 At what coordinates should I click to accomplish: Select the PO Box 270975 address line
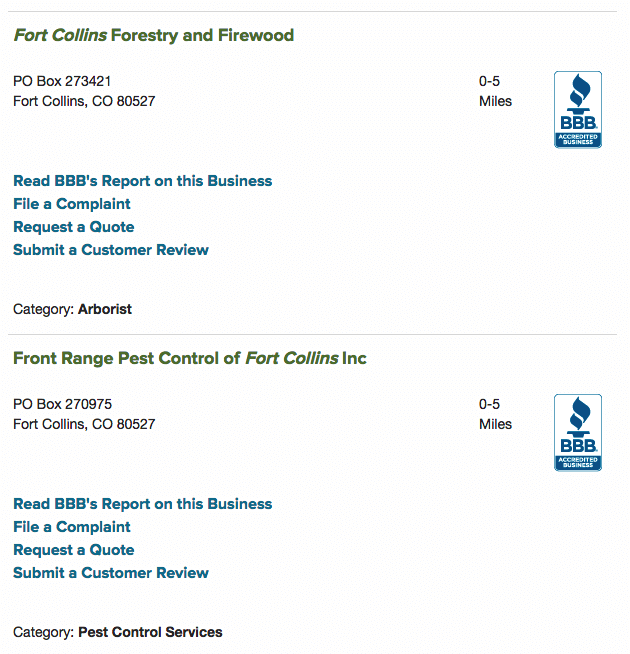pyautogui.click(x=63, y=404)
